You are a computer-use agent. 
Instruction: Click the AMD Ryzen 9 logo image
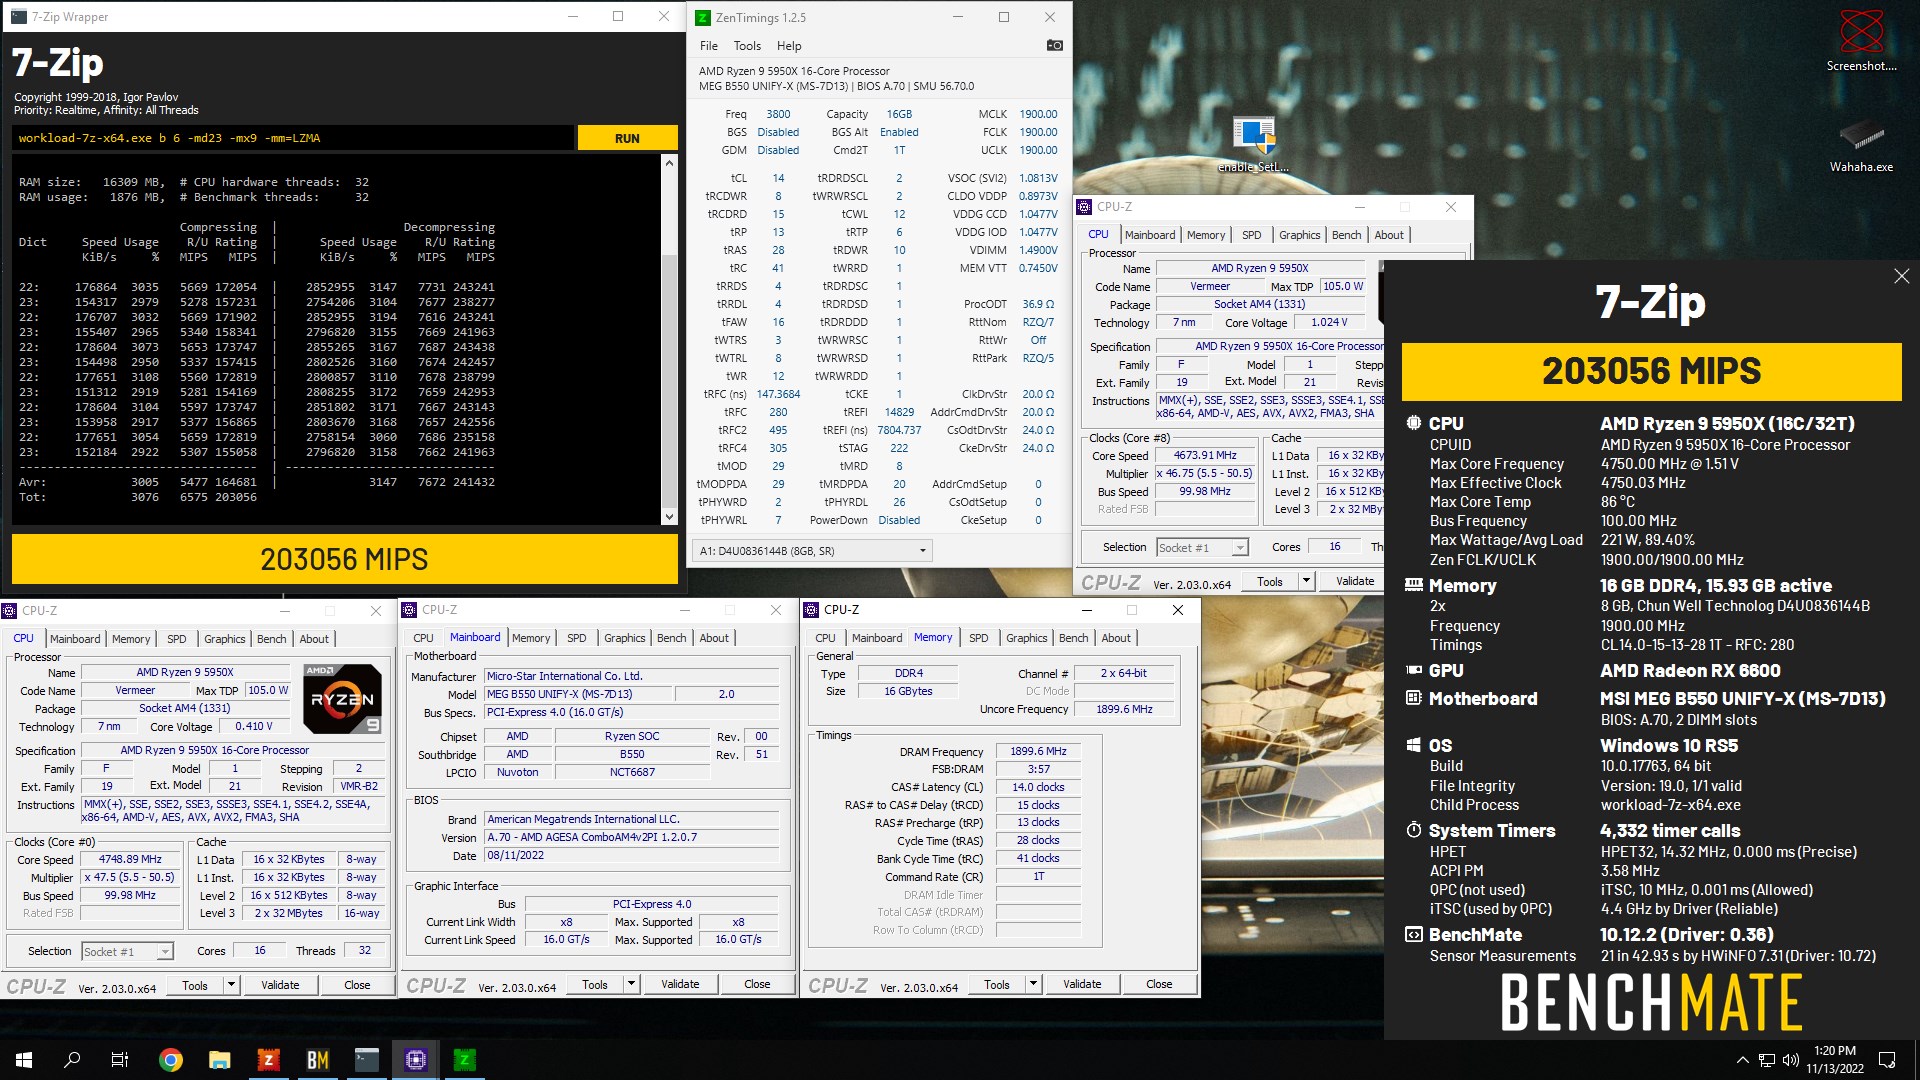pos(342,699)
